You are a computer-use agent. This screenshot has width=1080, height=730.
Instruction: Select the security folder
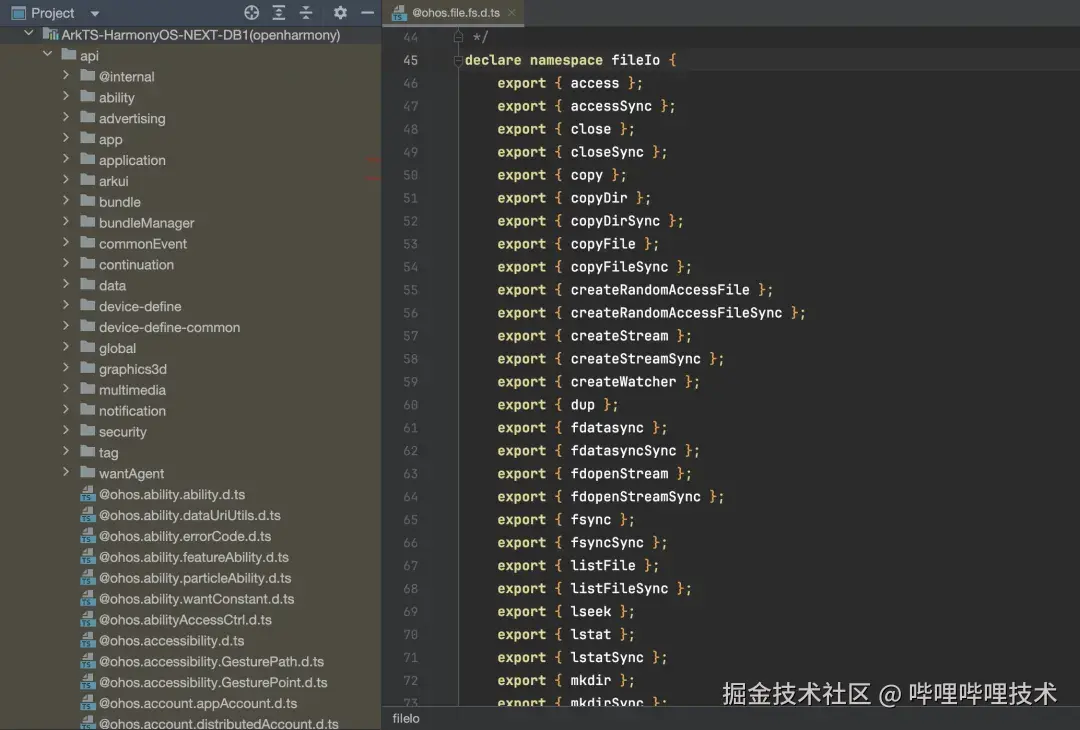click(x=123, y=432)
